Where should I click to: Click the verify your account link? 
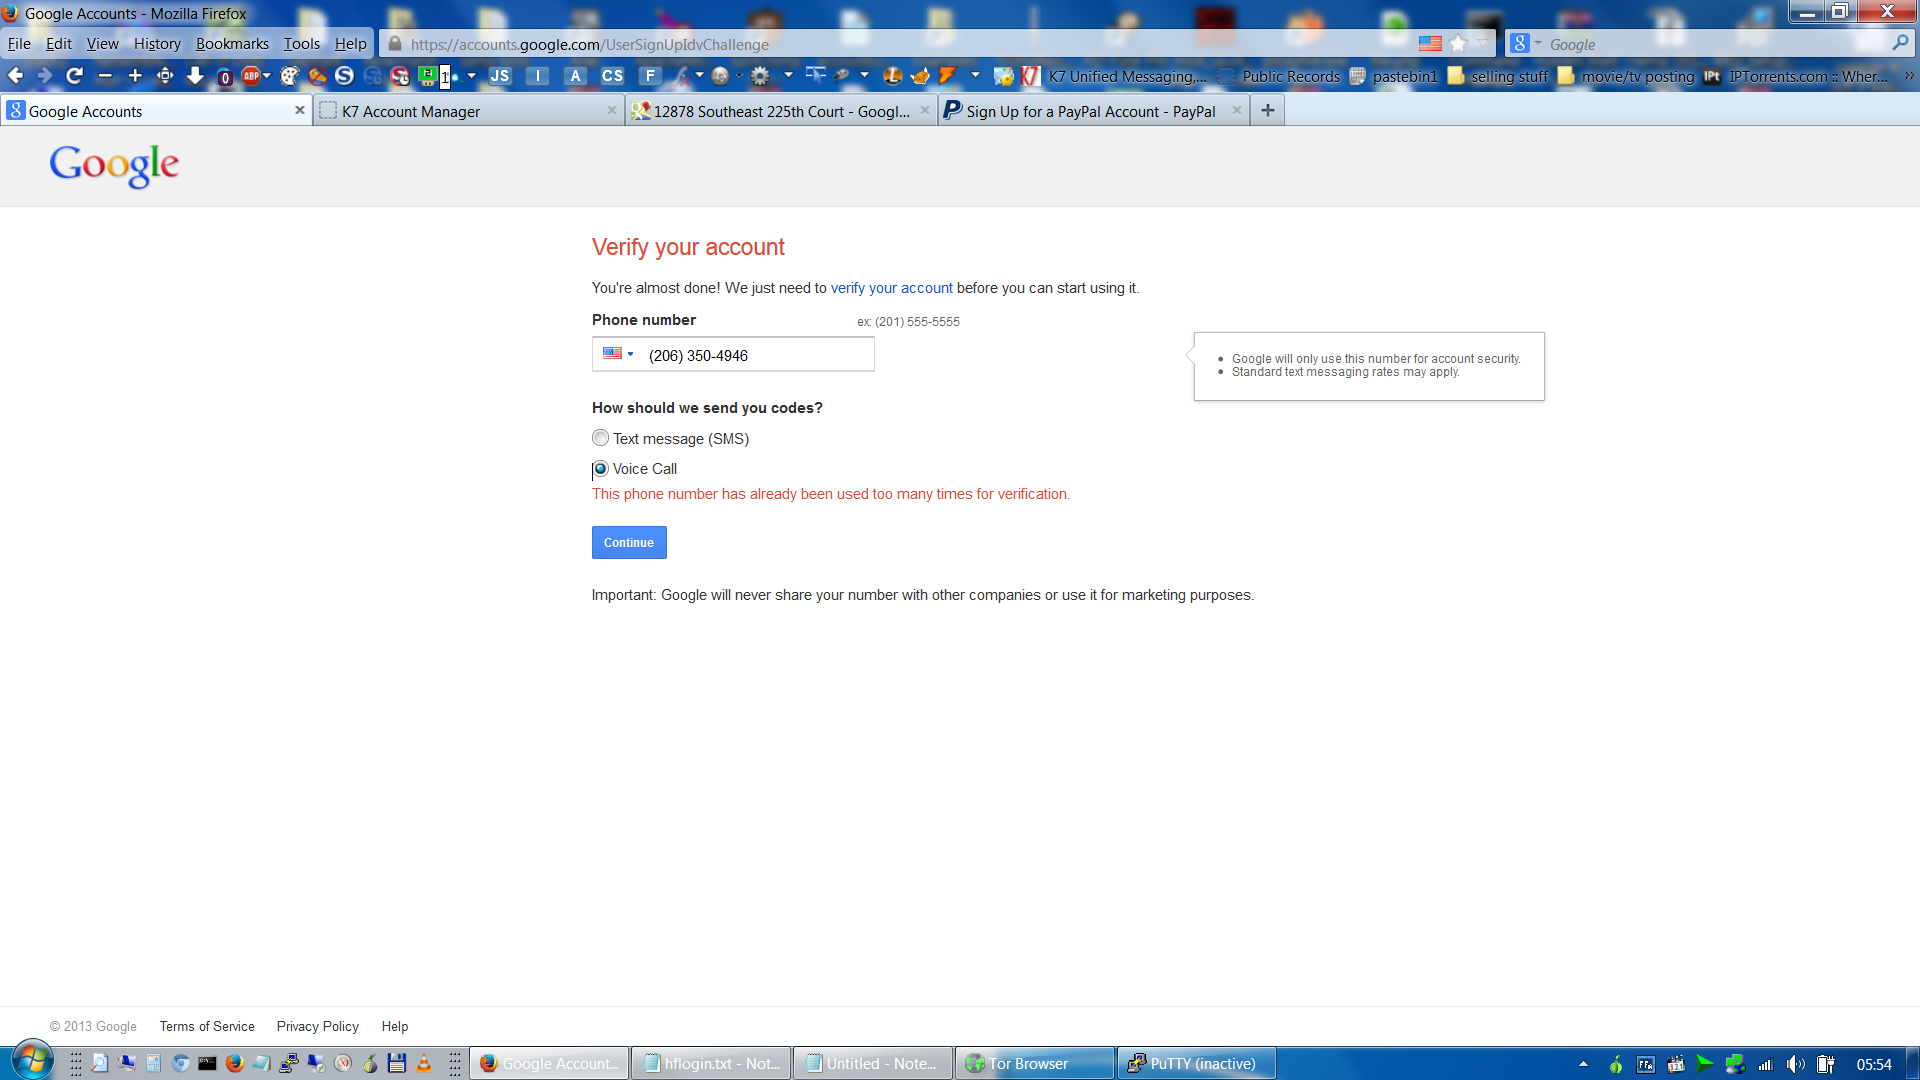point(891,288)
